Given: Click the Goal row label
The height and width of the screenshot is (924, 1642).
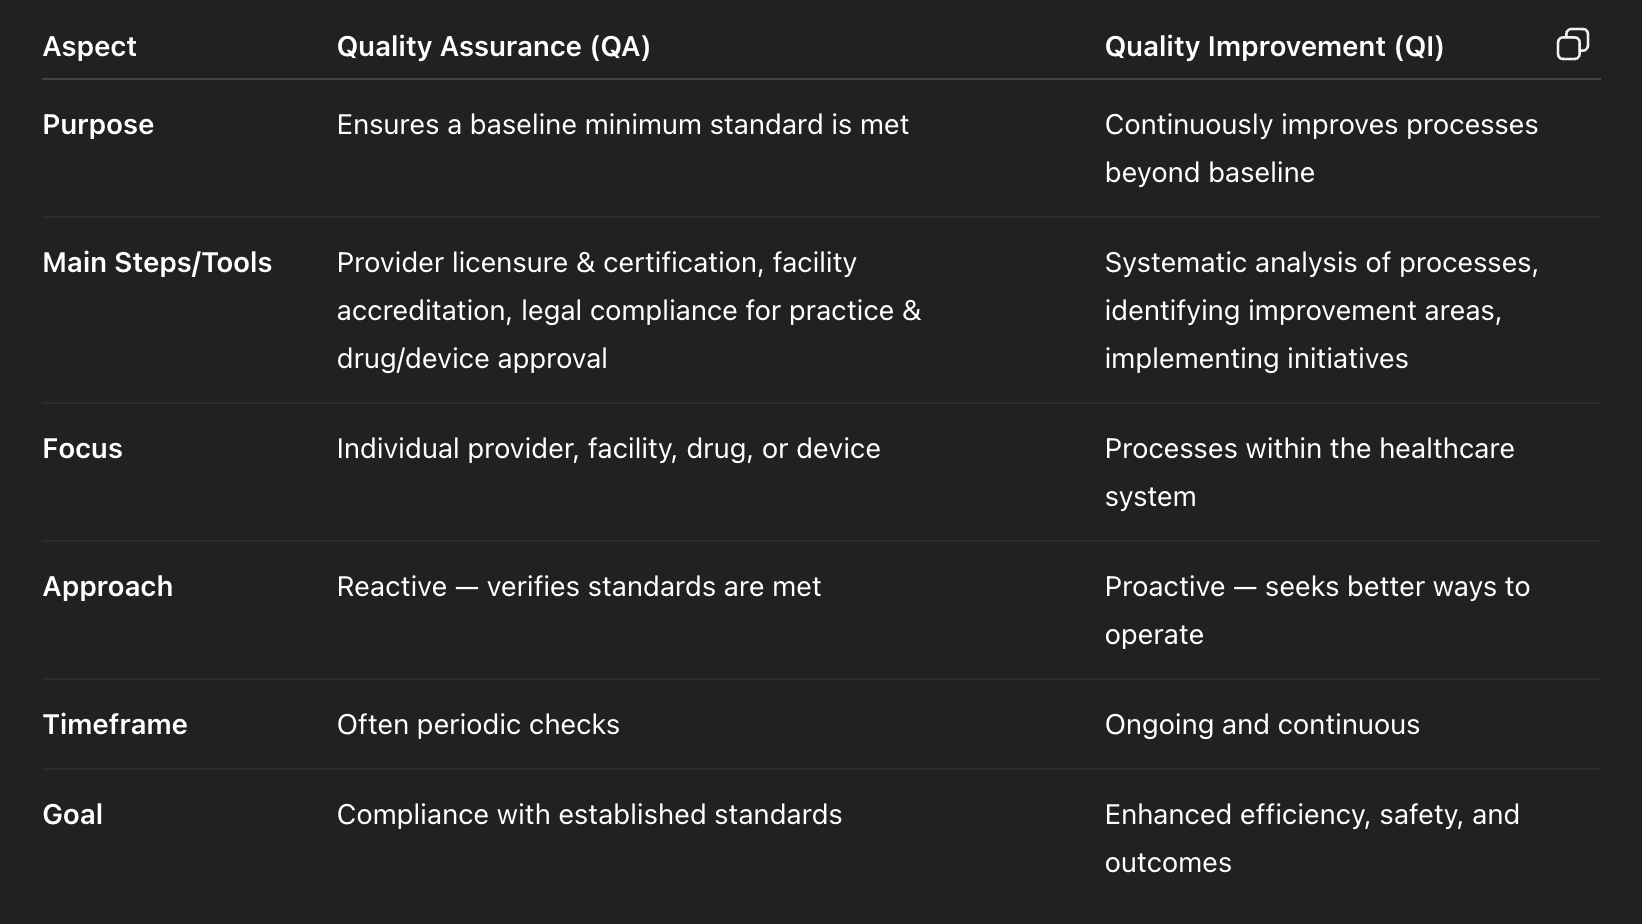Looking at the screenshot, I should coord(72,814).
